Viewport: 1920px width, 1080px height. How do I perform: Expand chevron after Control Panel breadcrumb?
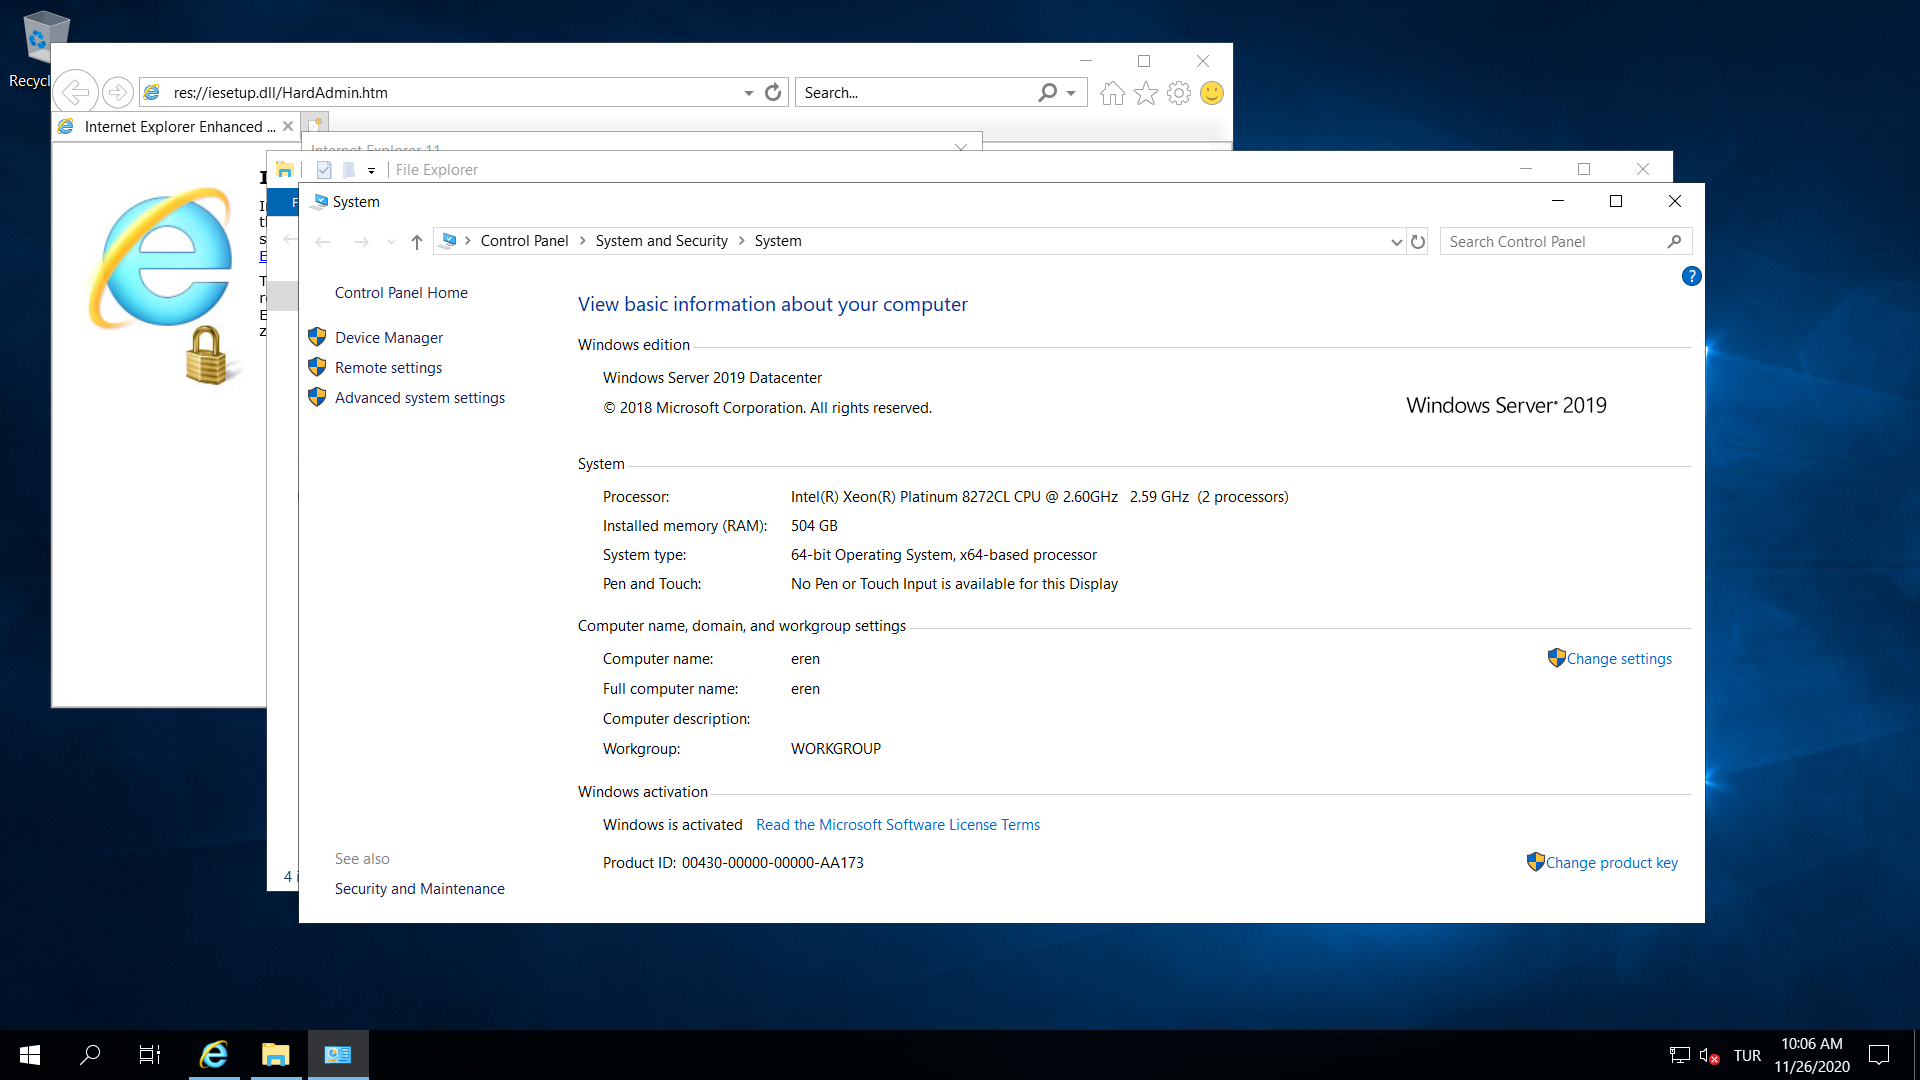[x=582, y=241]
